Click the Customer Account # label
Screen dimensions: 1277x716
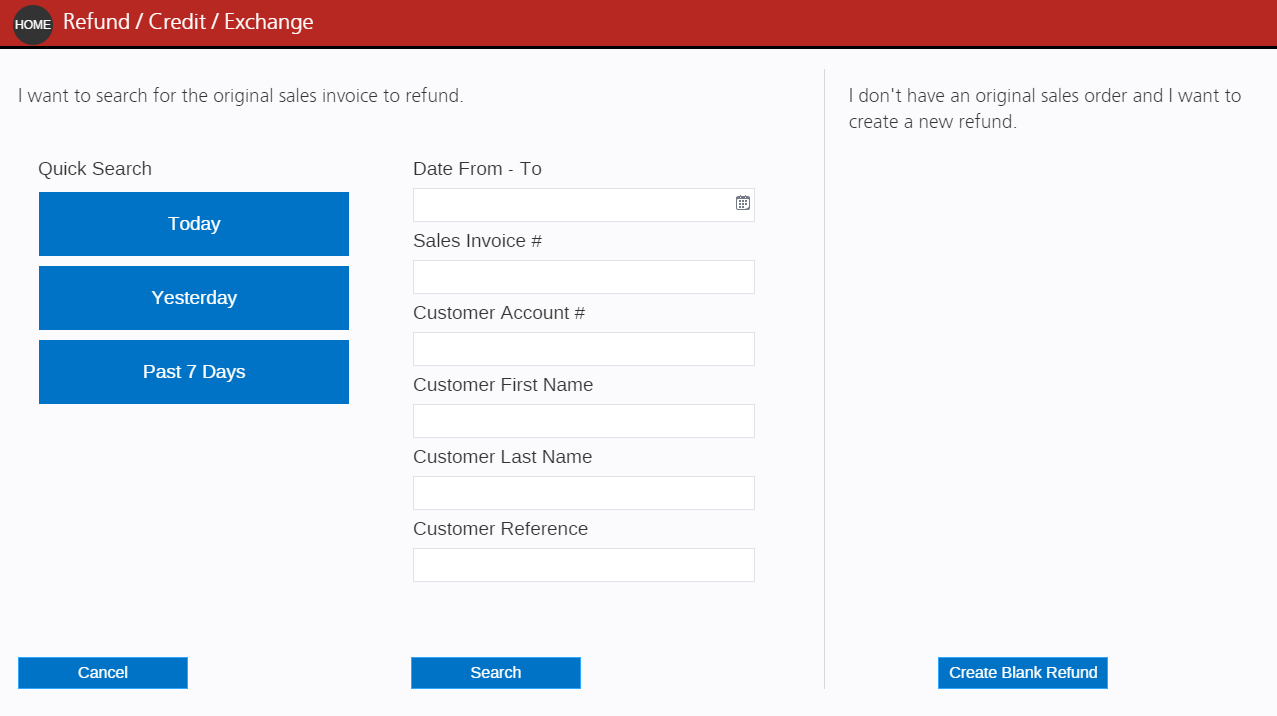tap(499, 313)
